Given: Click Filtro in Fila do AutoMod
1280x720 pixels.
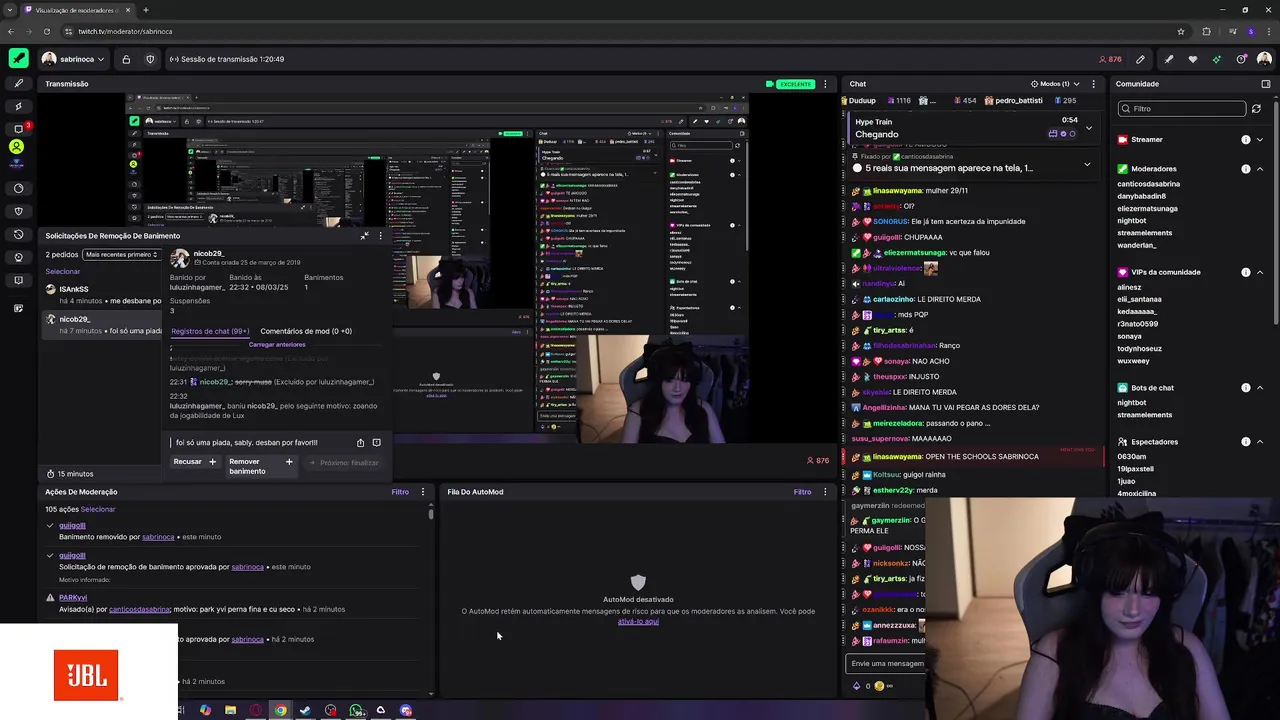Looking at the screenshot, I should 802,492.
